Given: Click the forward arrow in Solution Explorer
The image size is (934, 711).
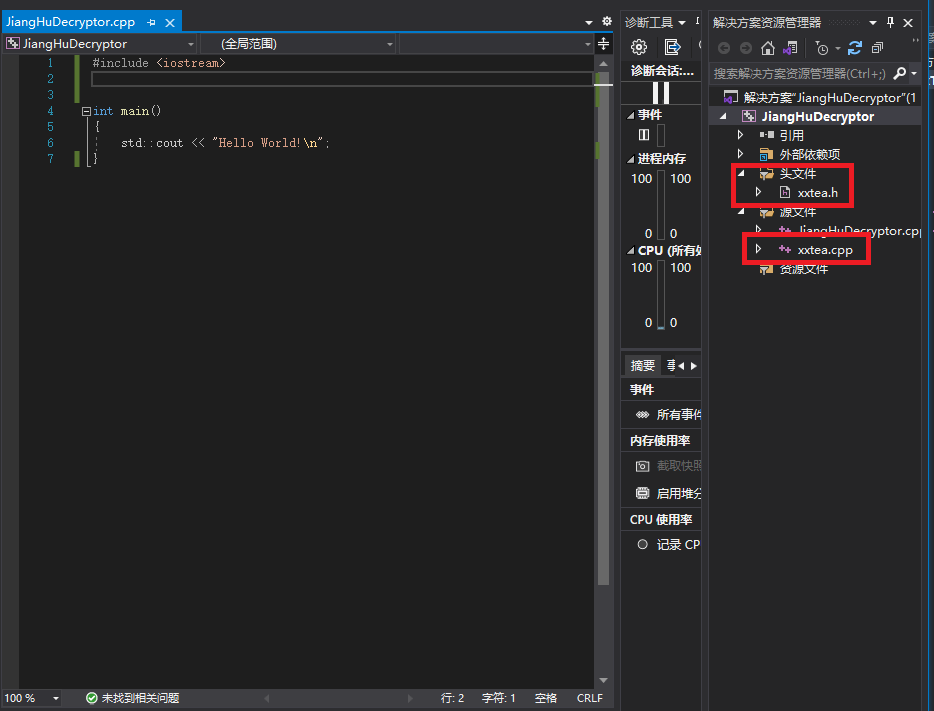Looking at the screenshot, I should click(745, 48).
